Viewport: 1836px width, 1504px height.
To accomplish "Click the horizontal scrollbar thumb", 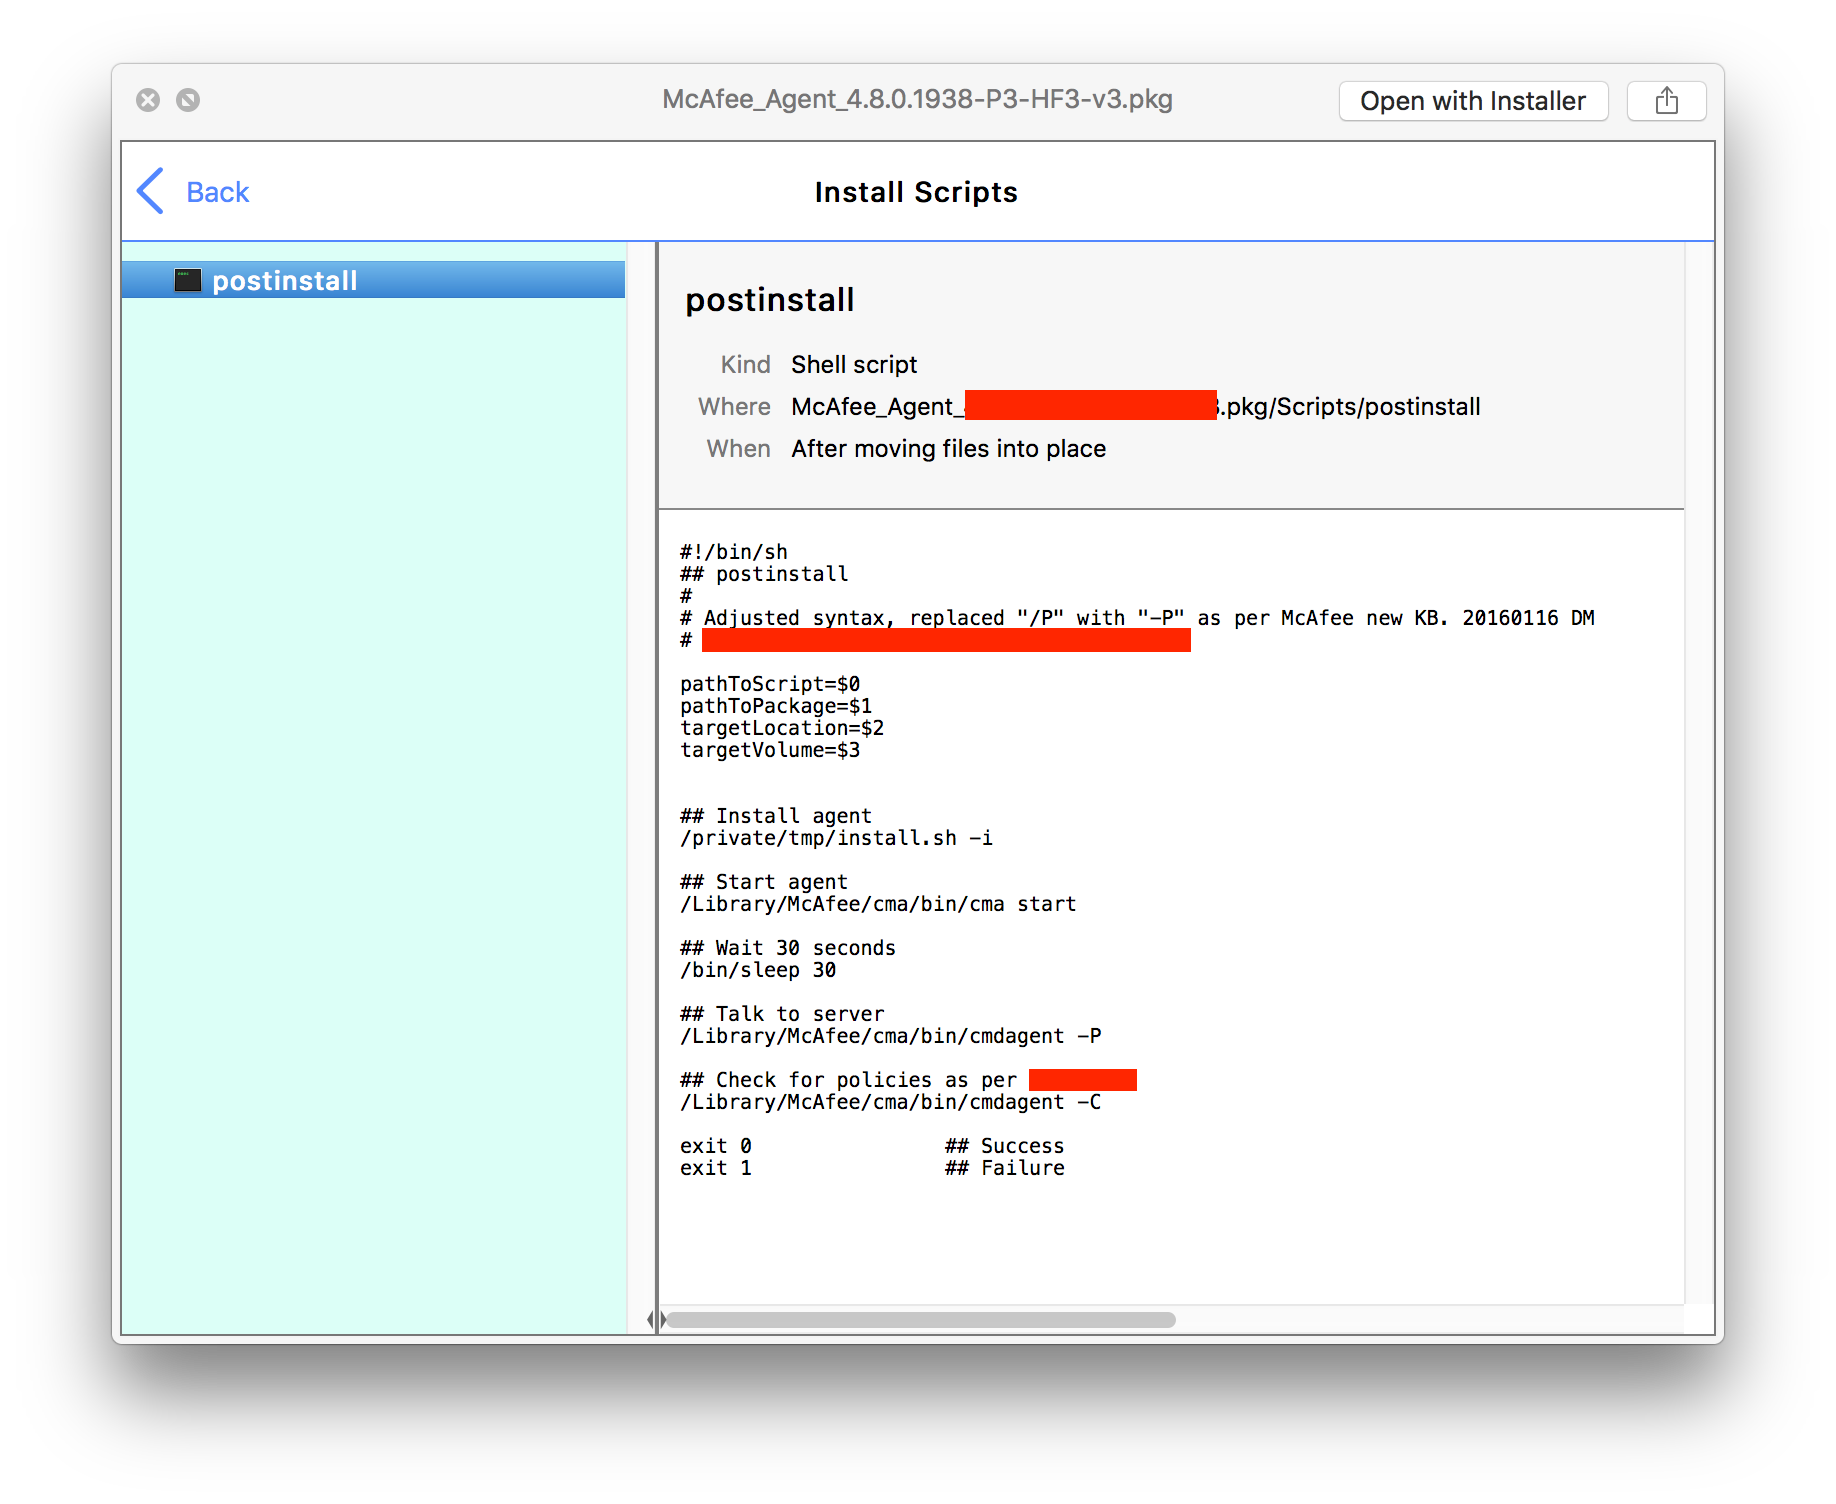I will [x=921, y=1320].
